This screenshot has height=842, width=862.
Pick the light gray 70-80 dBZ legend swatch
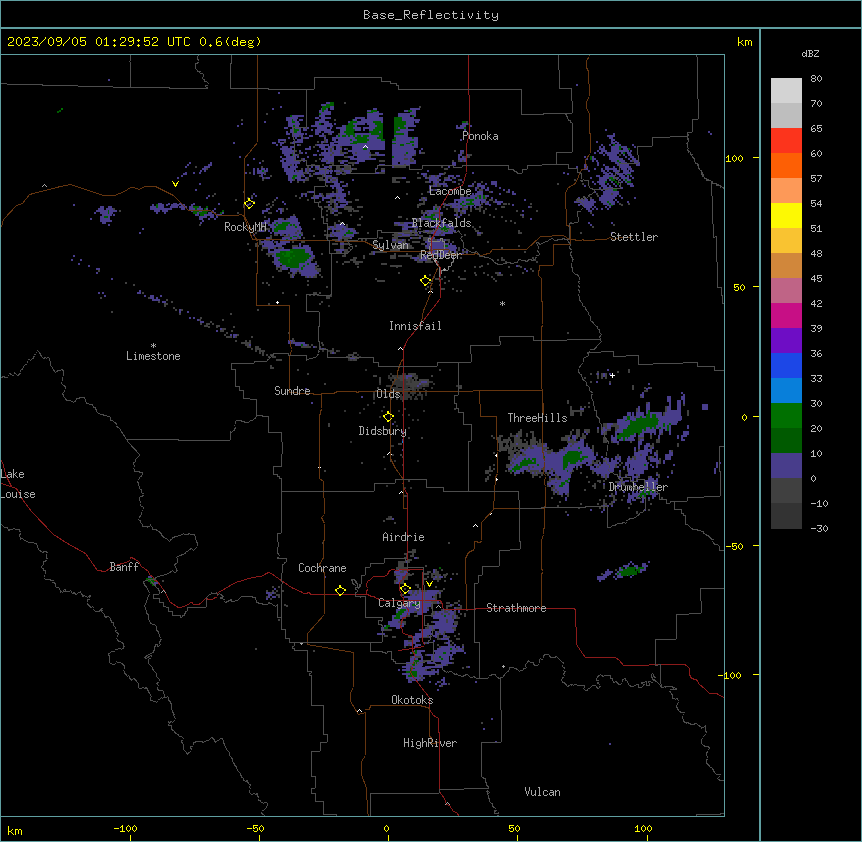[x=786, y=91]
